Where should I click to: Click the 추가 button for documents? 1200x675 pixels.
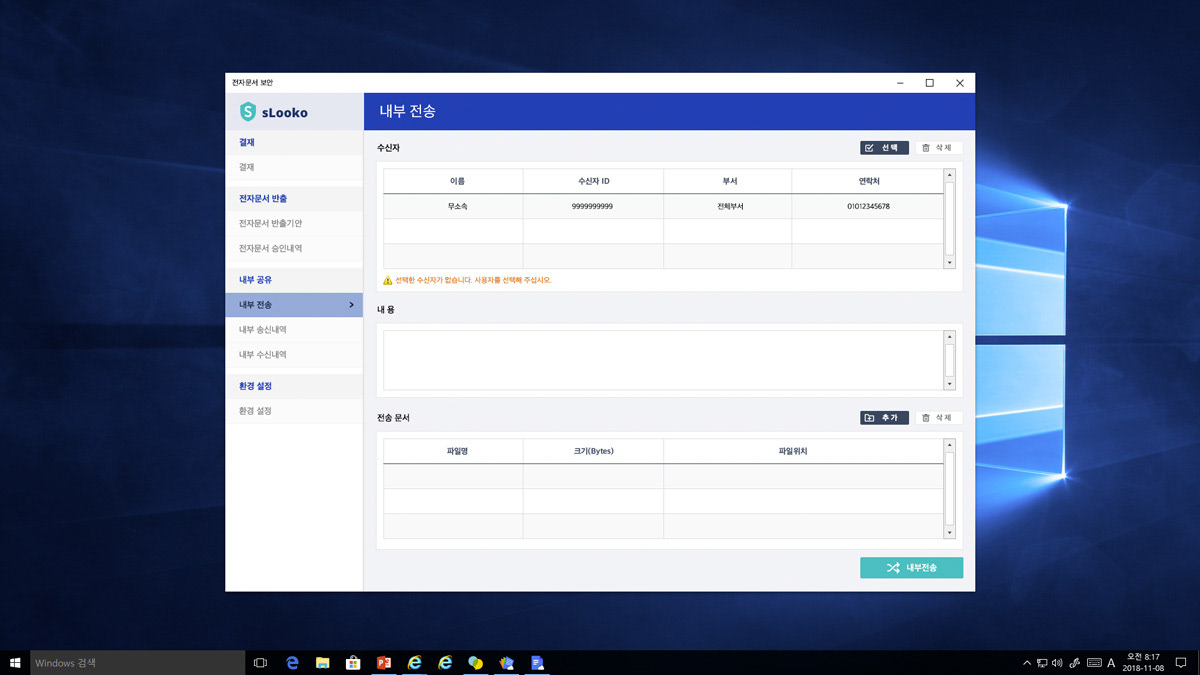pos(884,418)
